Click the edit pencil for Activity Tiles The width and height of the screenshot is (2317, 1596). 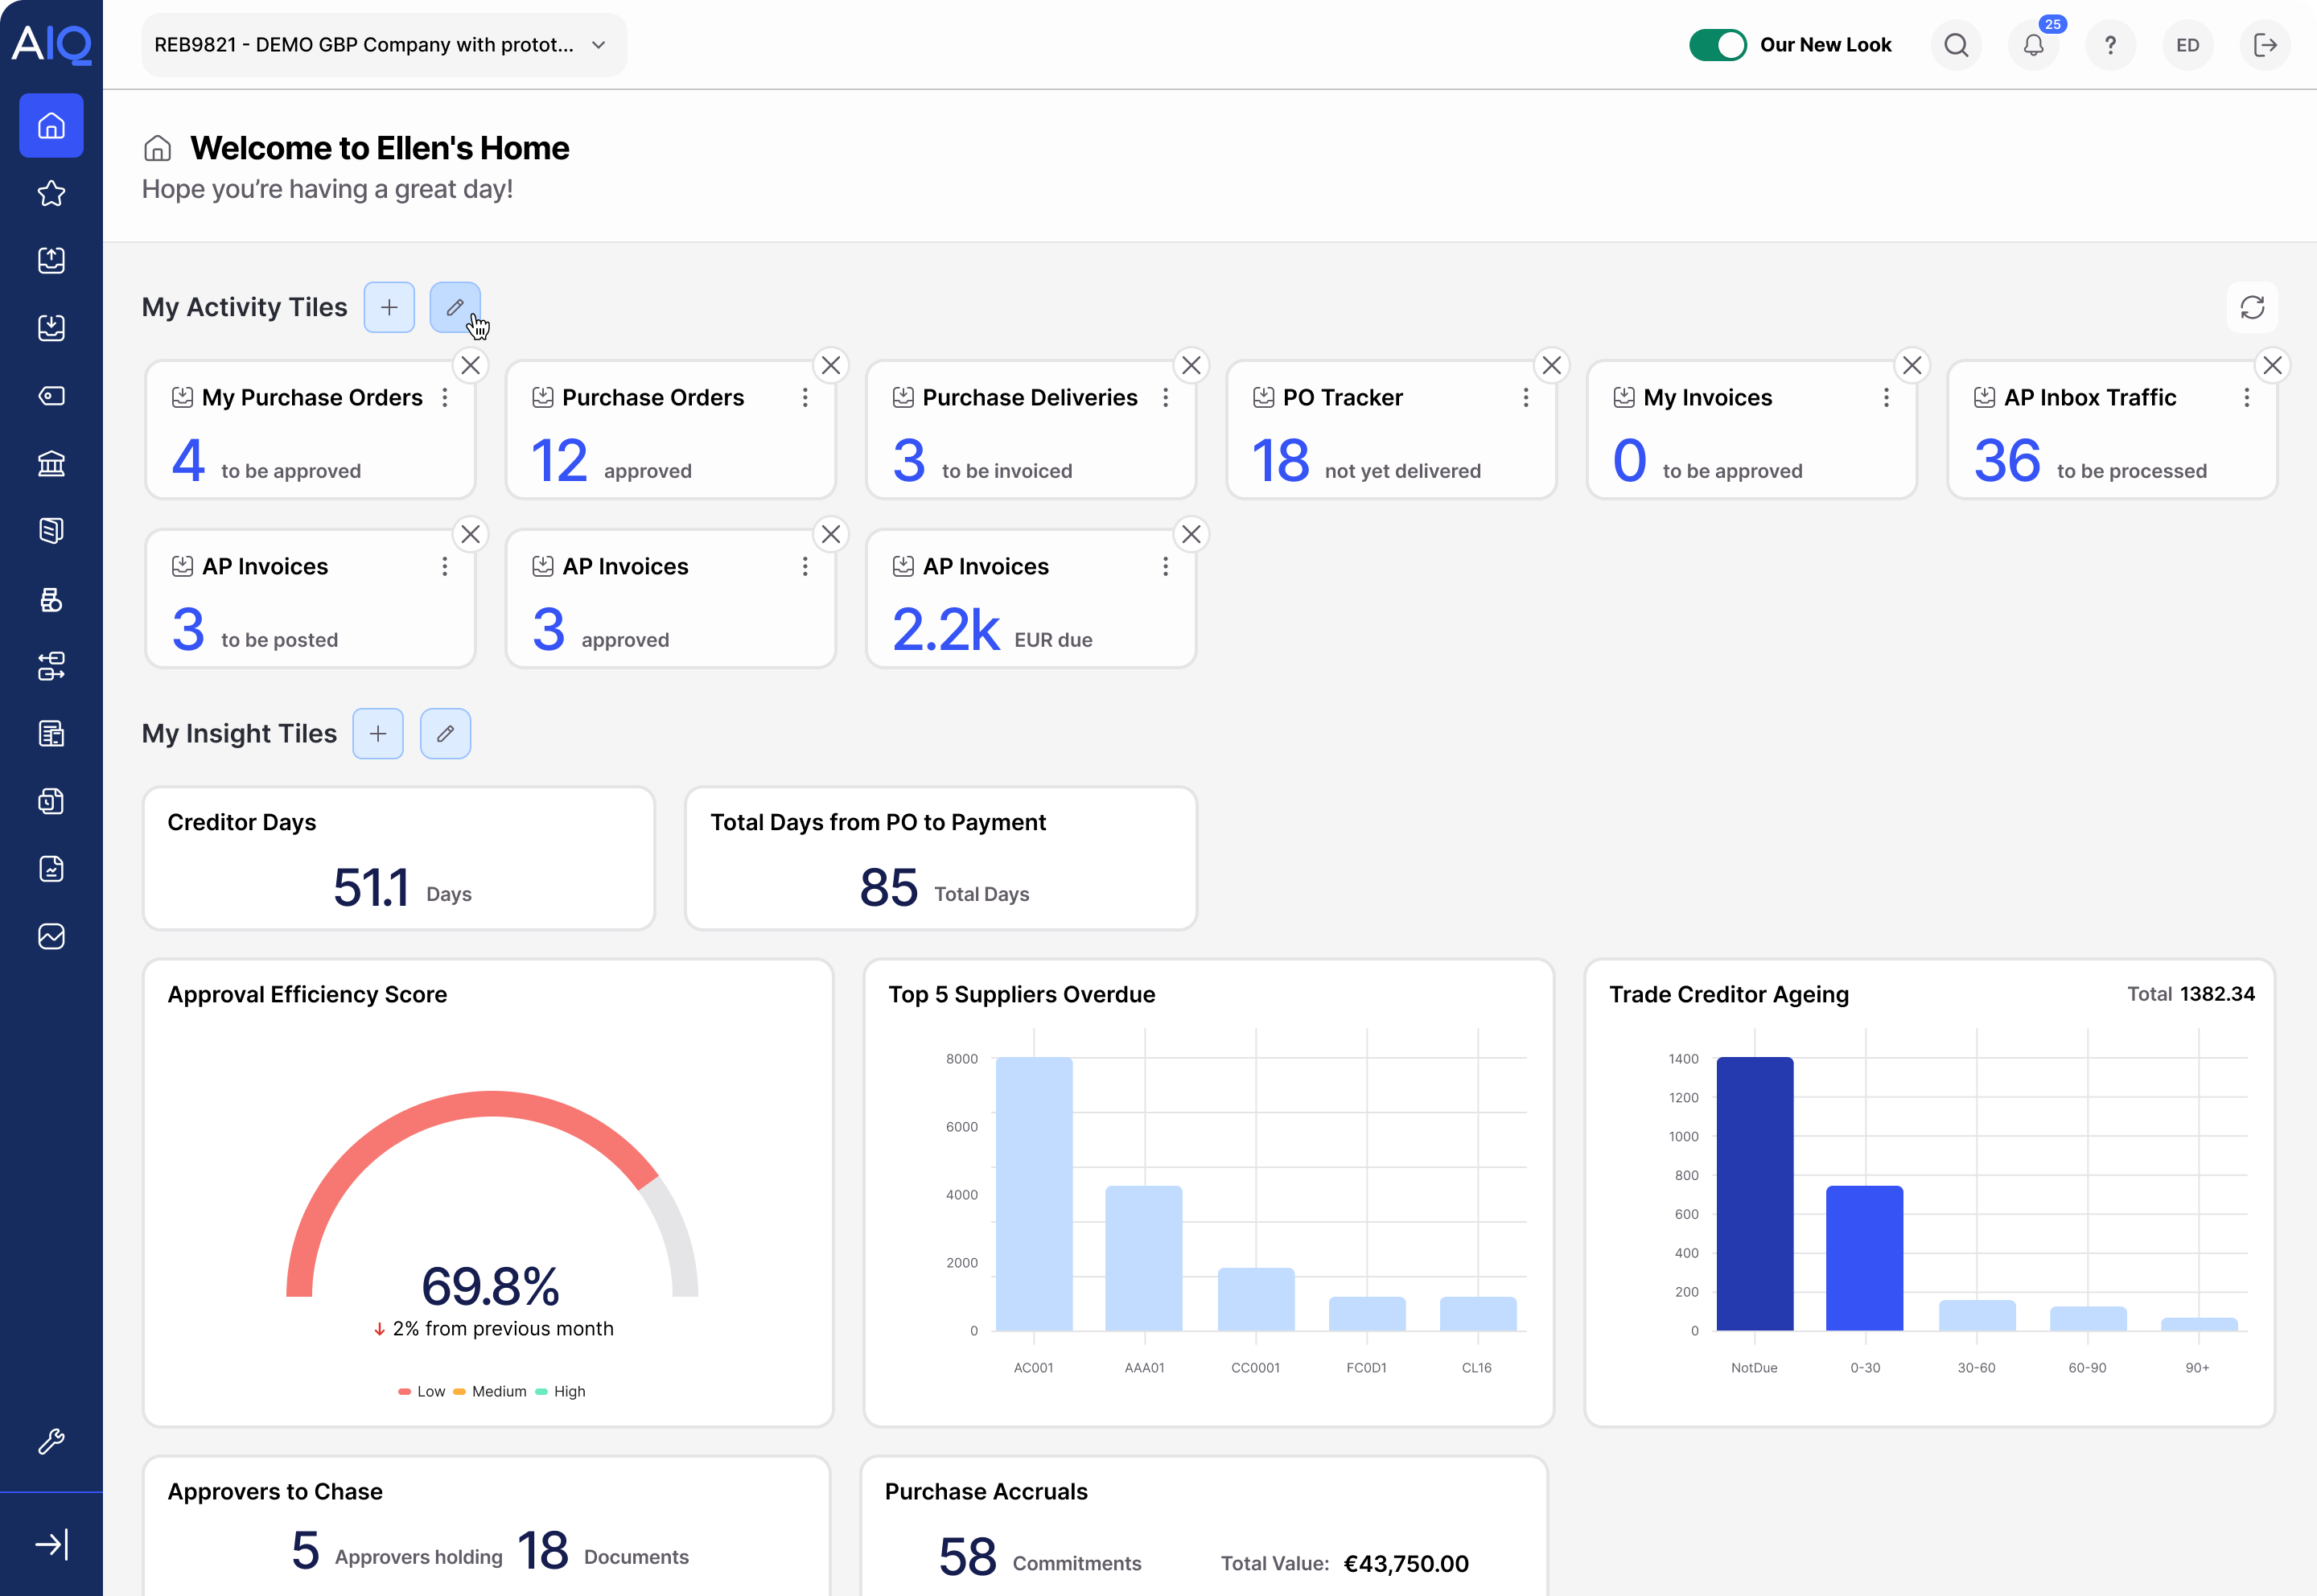pos(455,307)
